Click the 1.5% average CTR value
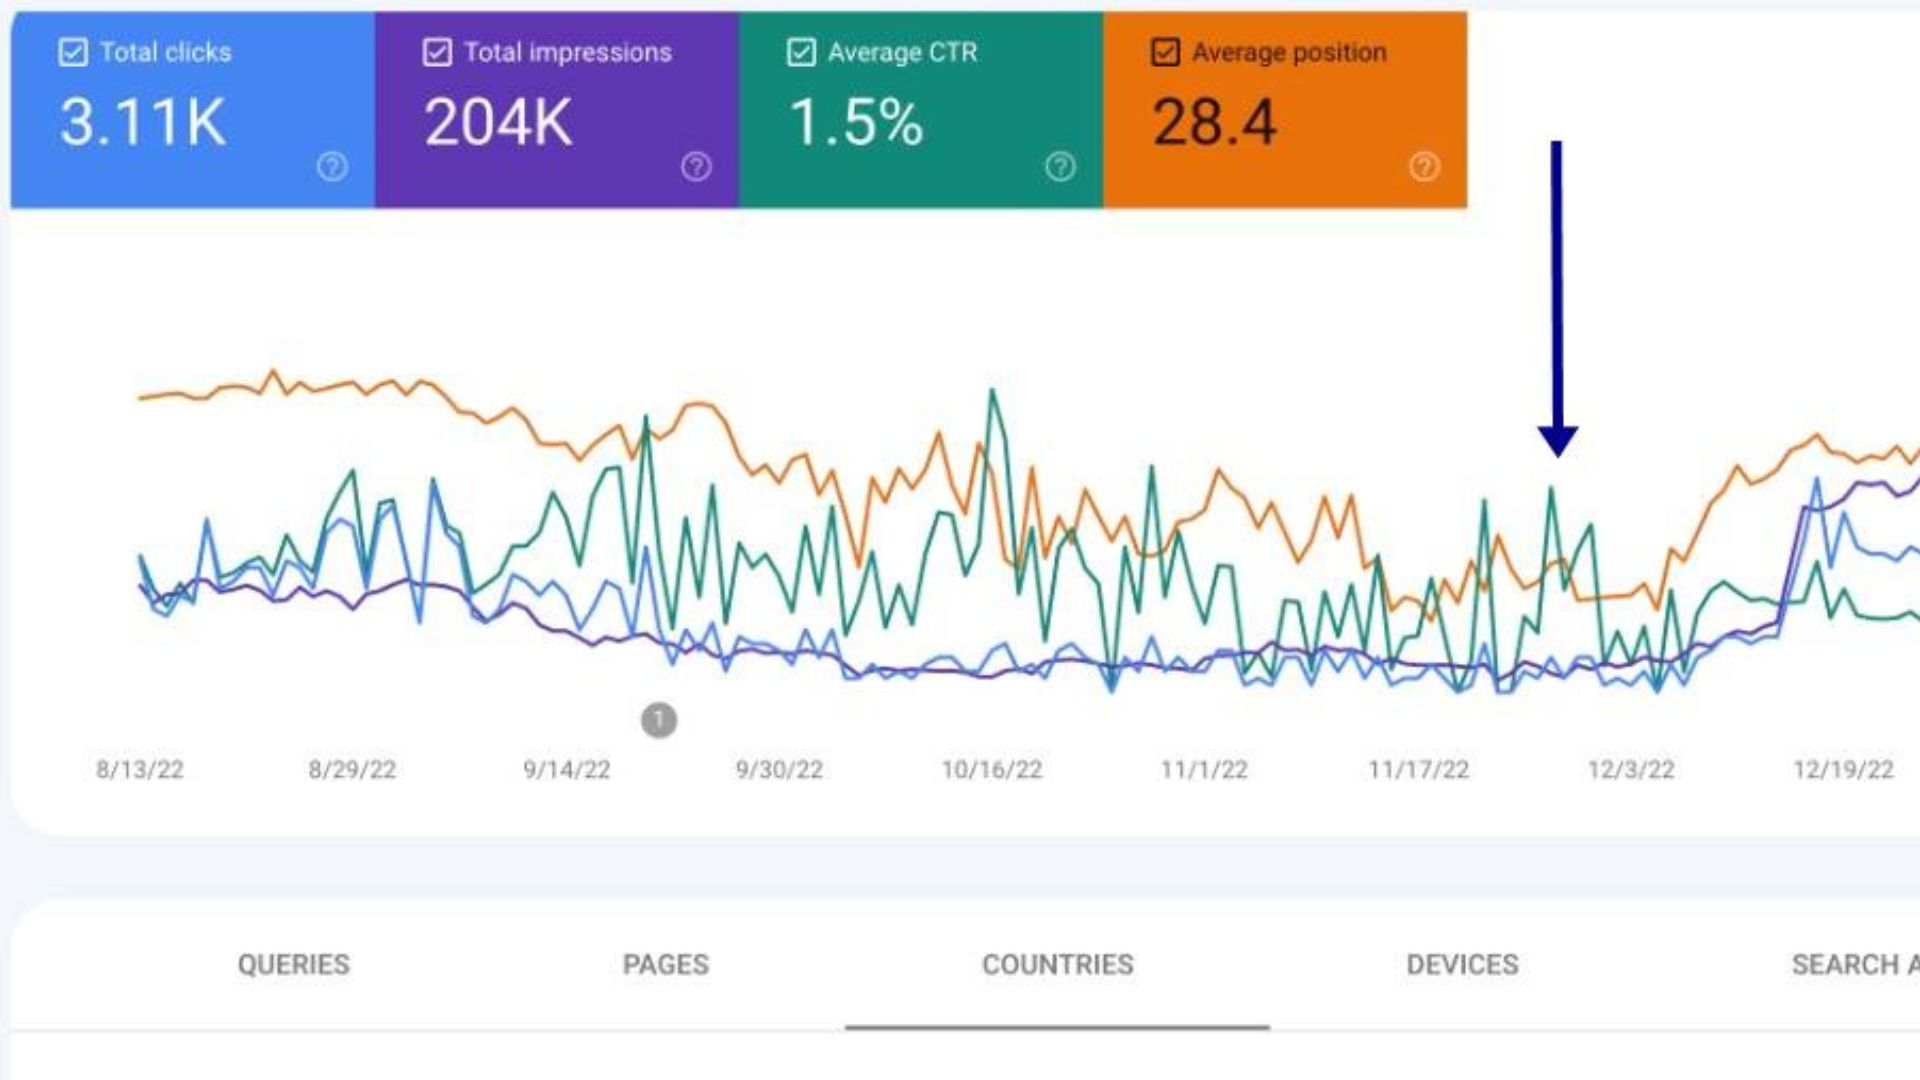Screen dimensions: 1920x1080 [856, 122]
